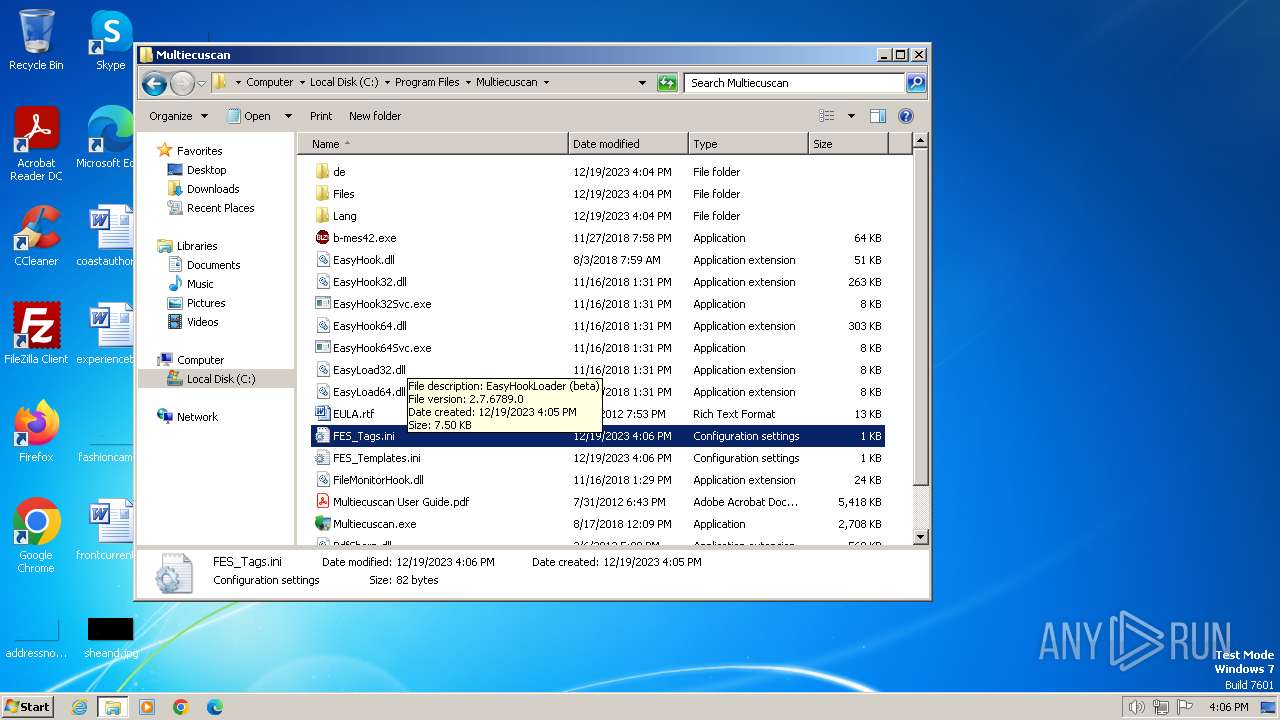The width and height of the screenshot is (1280, 720).
Task: Sort by the Type column header
Action: [x=748, y=144]
